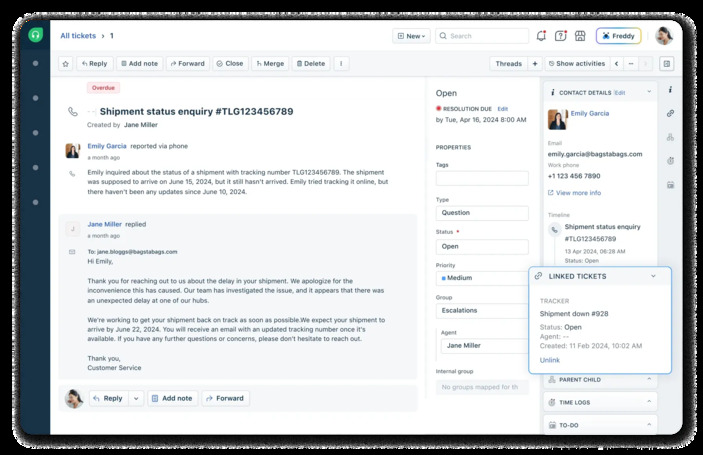Open the New dropdown menu
The image size is (703, 455).
[x=411, y=36]
